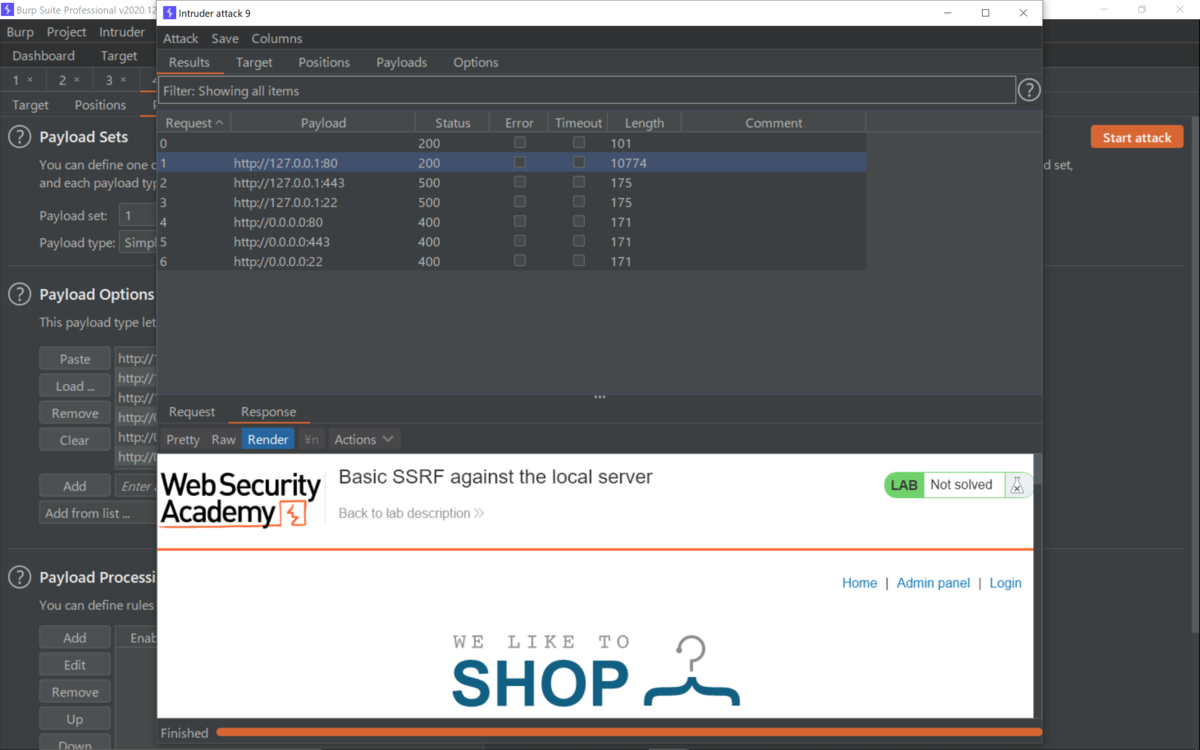Toggle Error checkbox for http://127.0.0.1:443 row
The image size is (1200, 750).
(519, 182)
